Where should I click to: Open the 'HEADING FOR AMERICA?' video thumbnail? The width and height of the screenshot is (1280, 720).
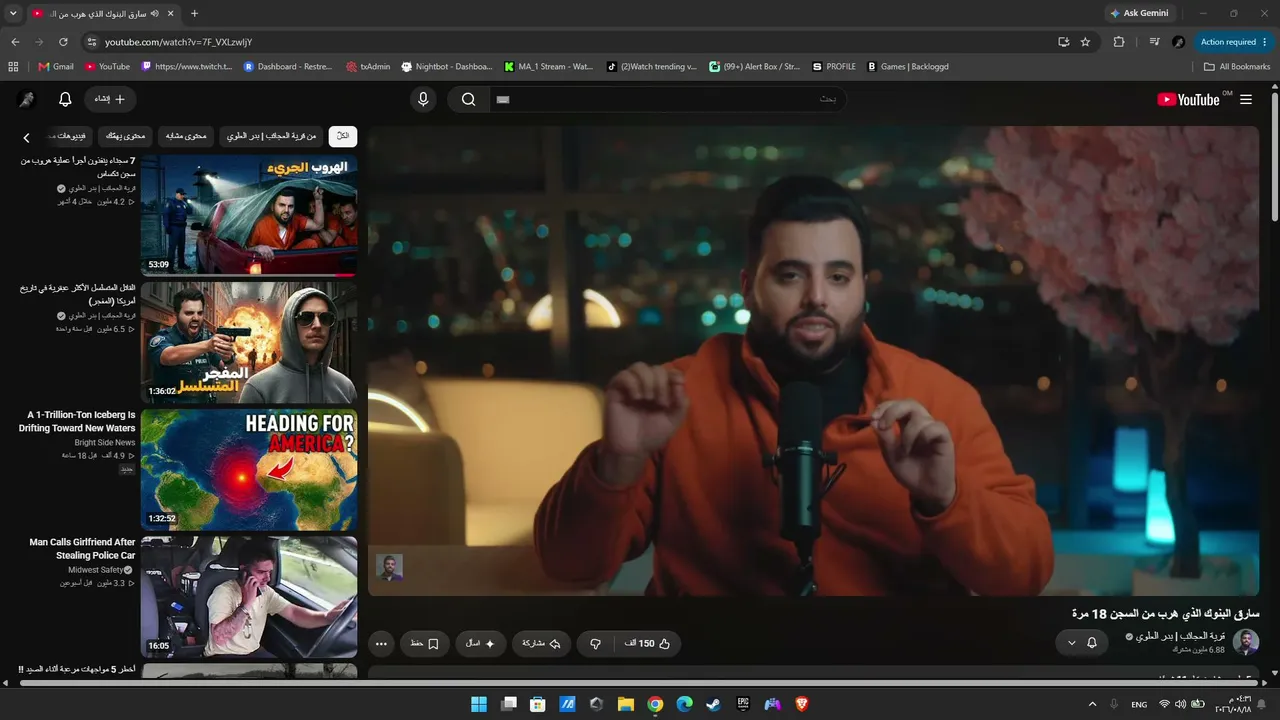[x=249, y=469]
